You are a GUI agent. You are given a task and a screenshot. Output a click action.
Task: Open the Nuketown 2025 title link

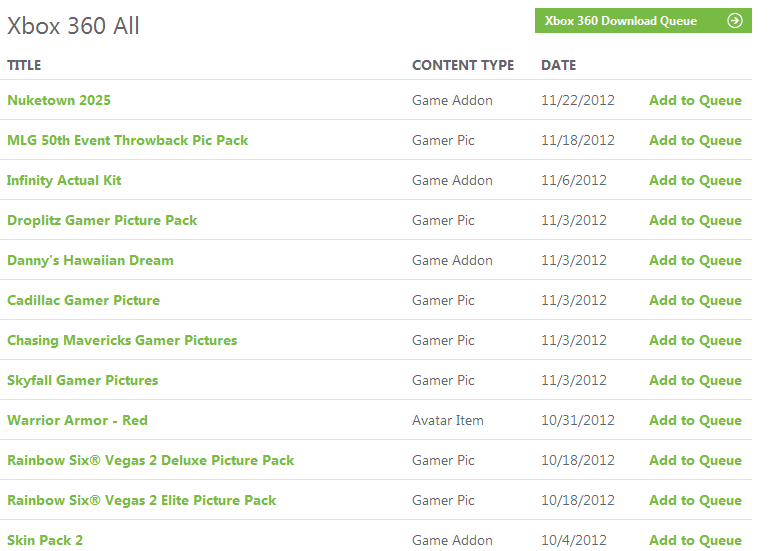pos(59,100)
